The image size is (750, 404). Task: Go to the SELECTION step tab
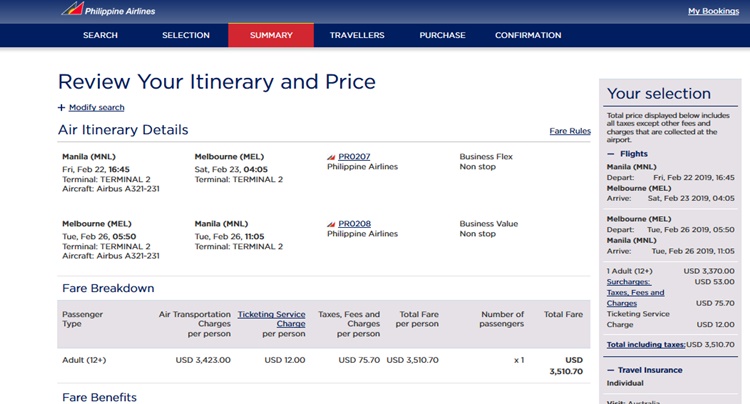[186, 35]
